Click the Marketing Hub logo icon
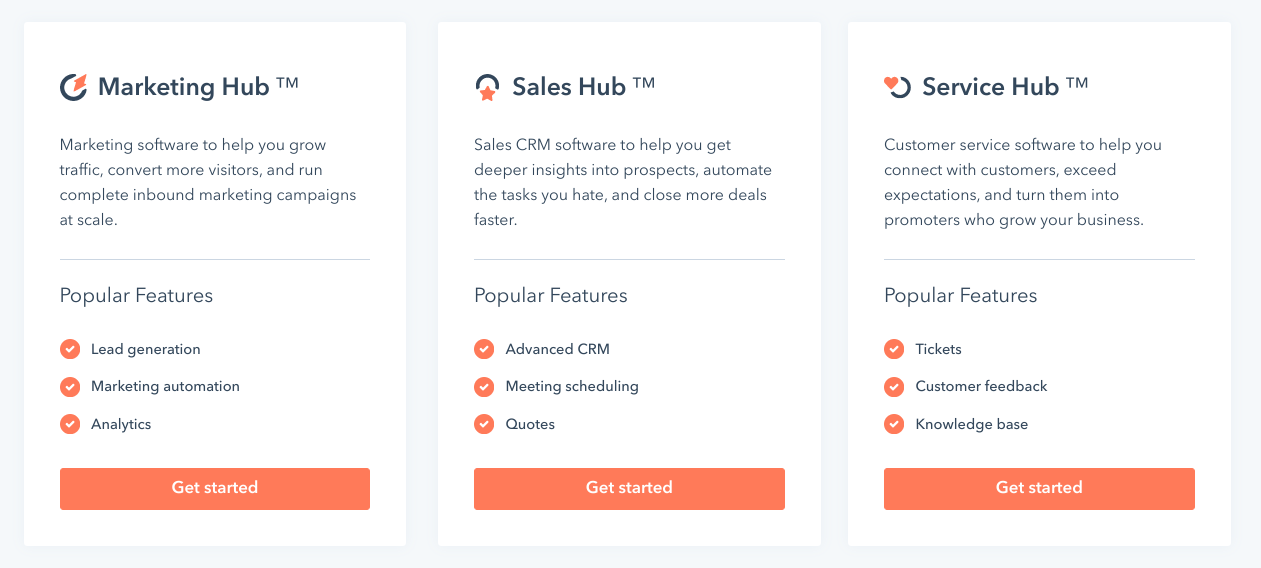 tap(74, 87)
